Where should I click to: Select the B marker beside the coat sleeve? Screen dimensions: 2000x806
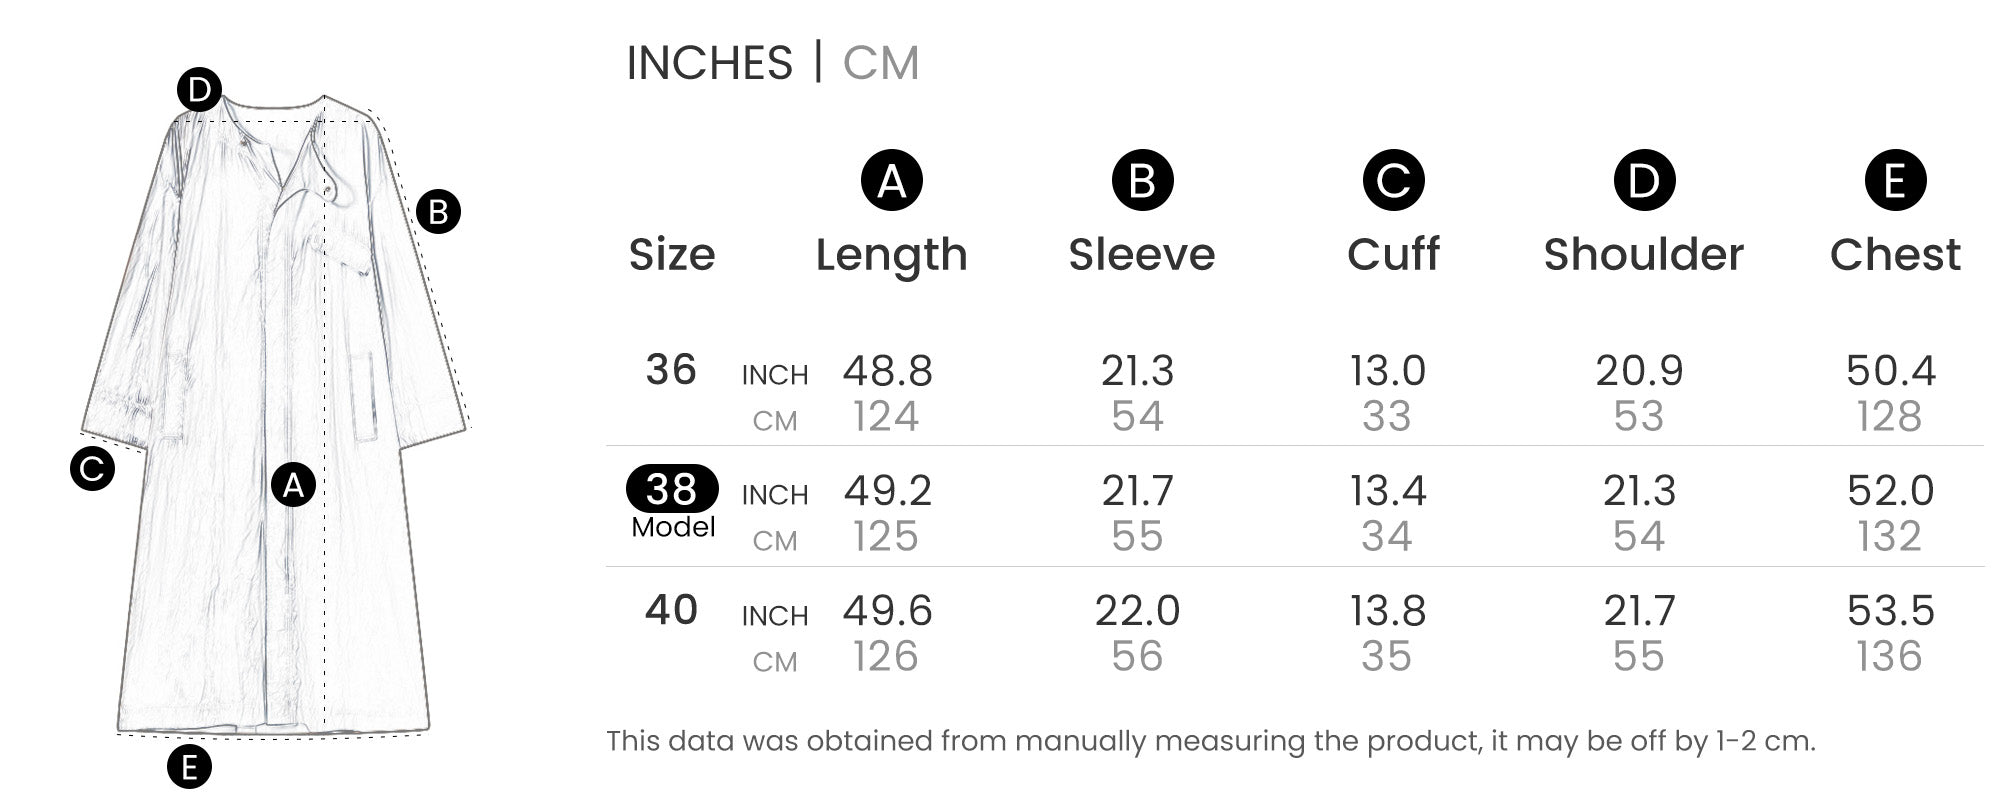[438, 212]
